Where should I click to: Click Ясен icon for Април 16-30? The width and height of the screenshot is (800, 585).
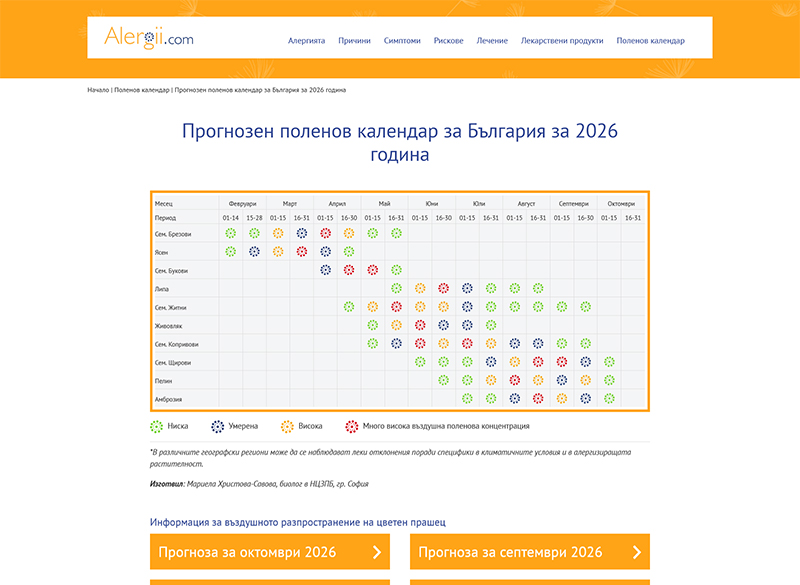(x=349, y=251)
